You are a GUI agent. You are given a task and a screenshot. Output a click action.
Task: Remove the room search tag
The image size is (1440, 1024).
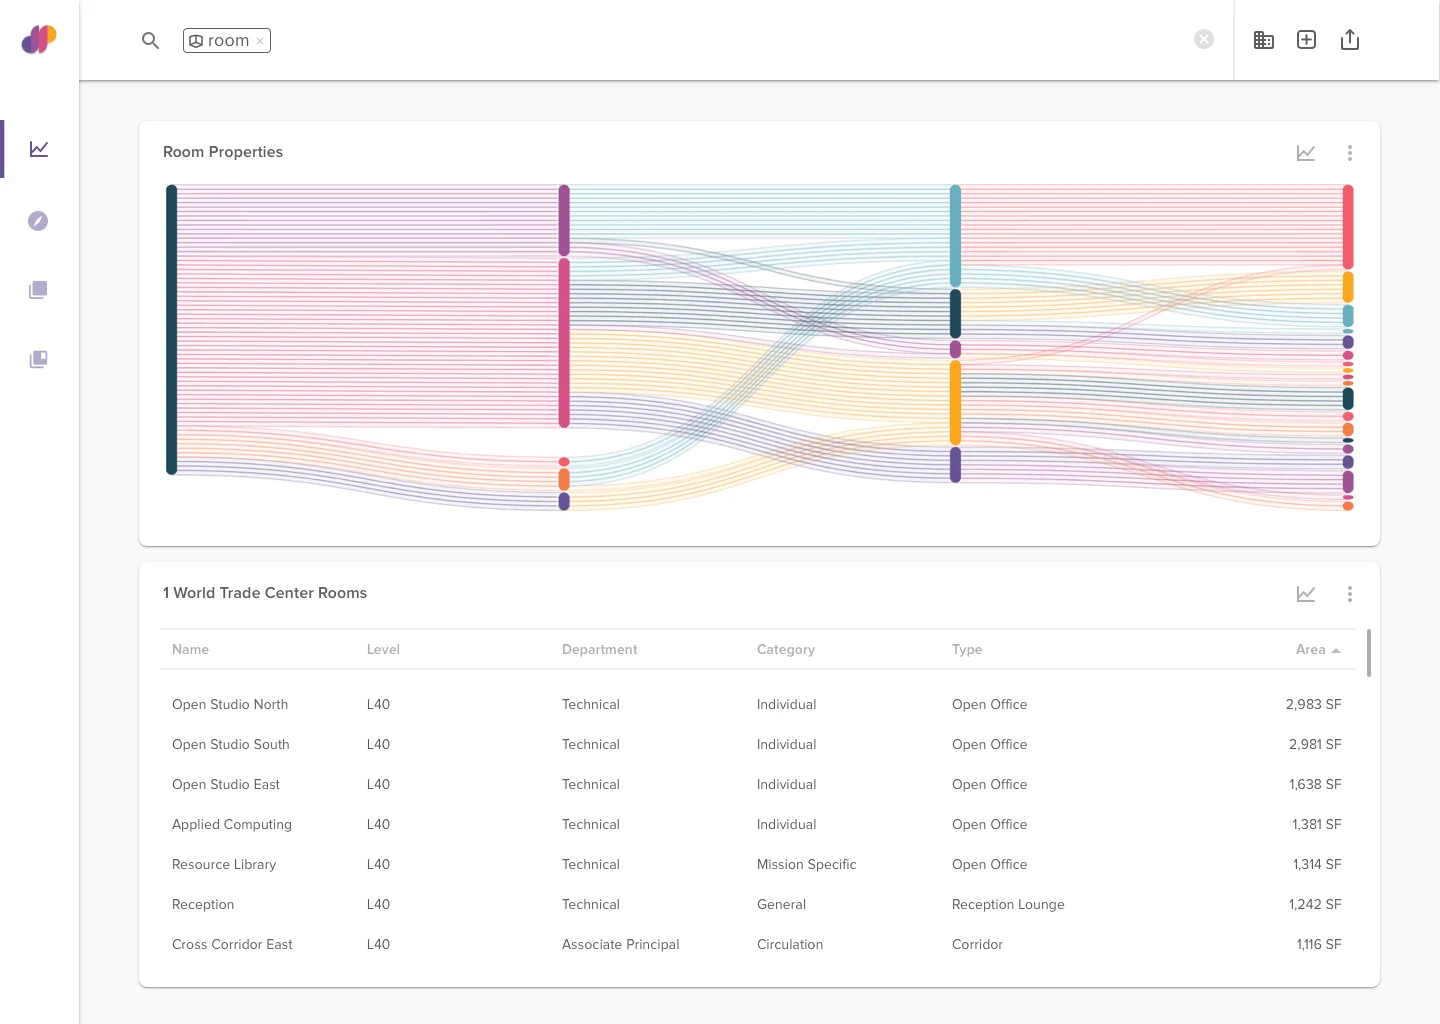260,41
